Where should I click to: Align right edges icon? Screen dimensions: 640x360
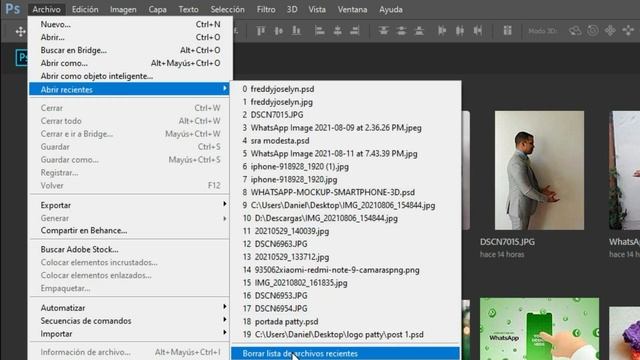pos(355,31)
